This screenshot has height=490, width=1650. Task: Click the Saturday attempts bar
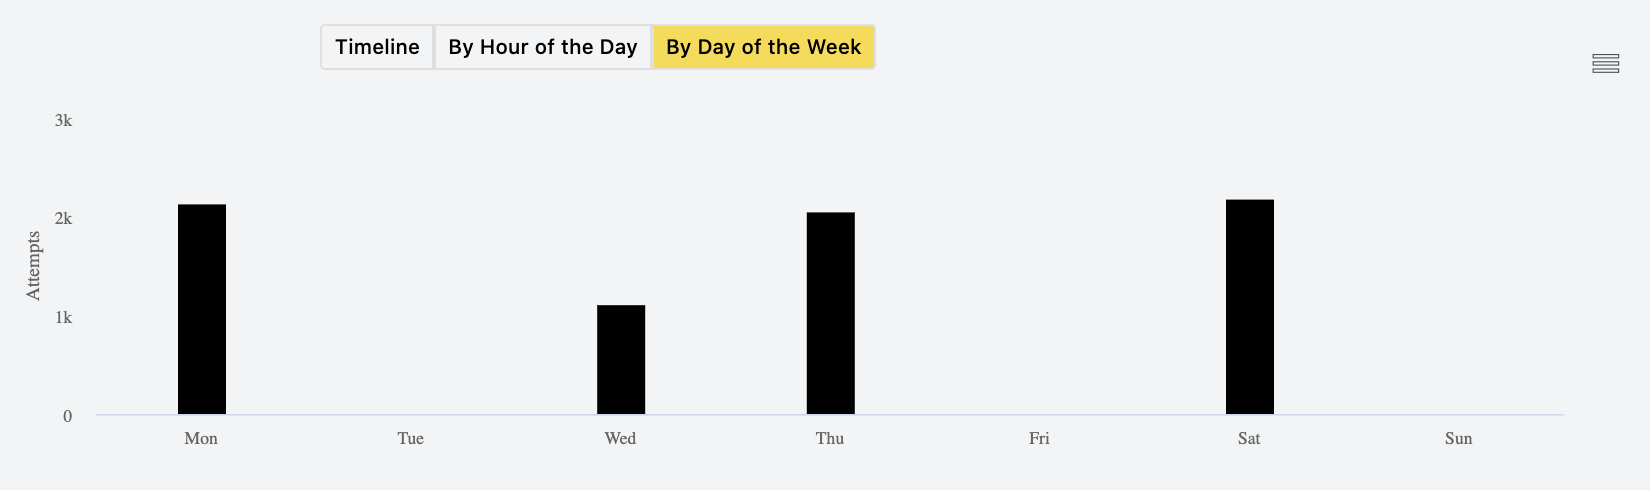(x=1250, y=307)
